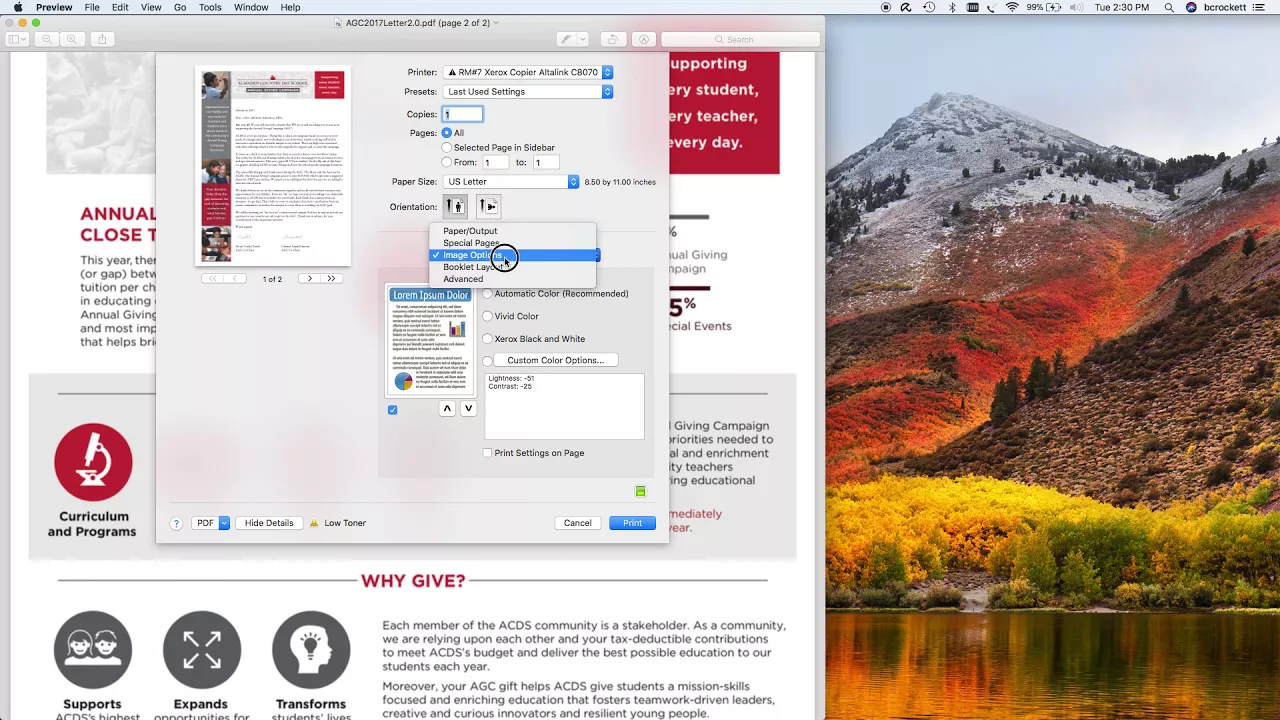Go to the next preview page
This screenshot has height=720, width=1280.
(310, 279)
